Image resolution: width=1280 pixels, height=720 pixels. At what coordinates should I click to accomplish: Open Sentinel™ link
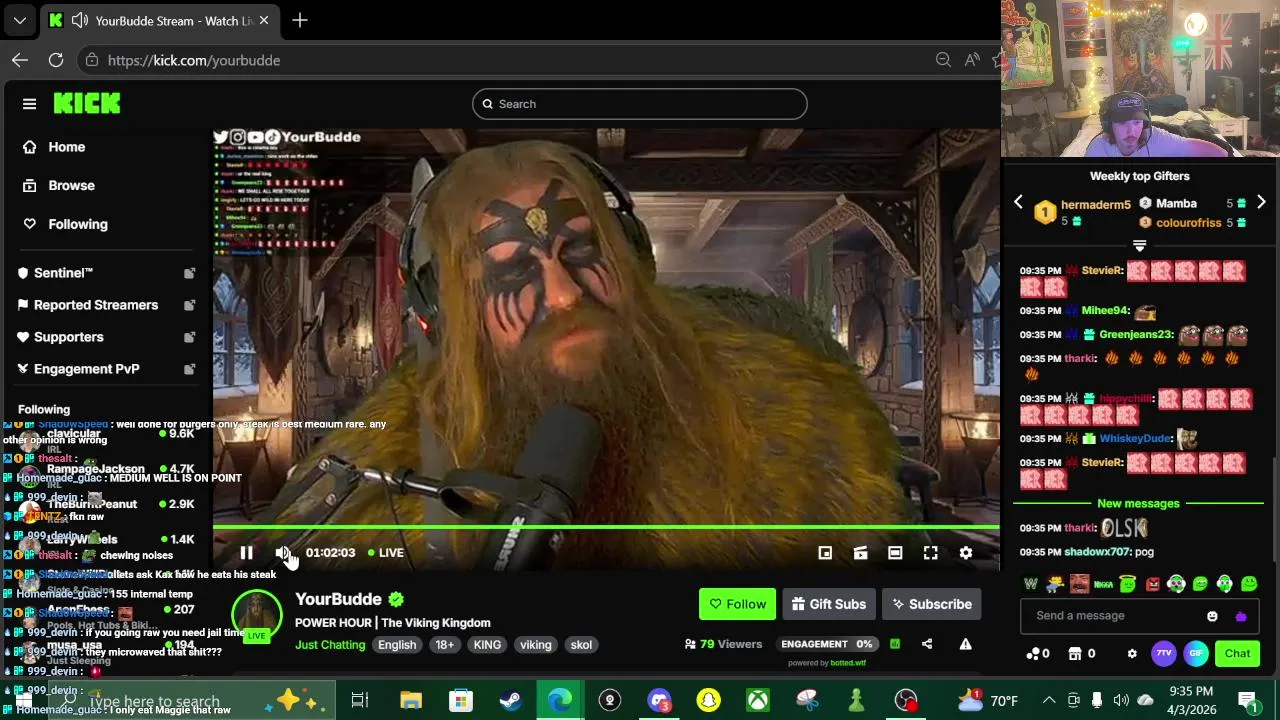click(x=106, y=273)
